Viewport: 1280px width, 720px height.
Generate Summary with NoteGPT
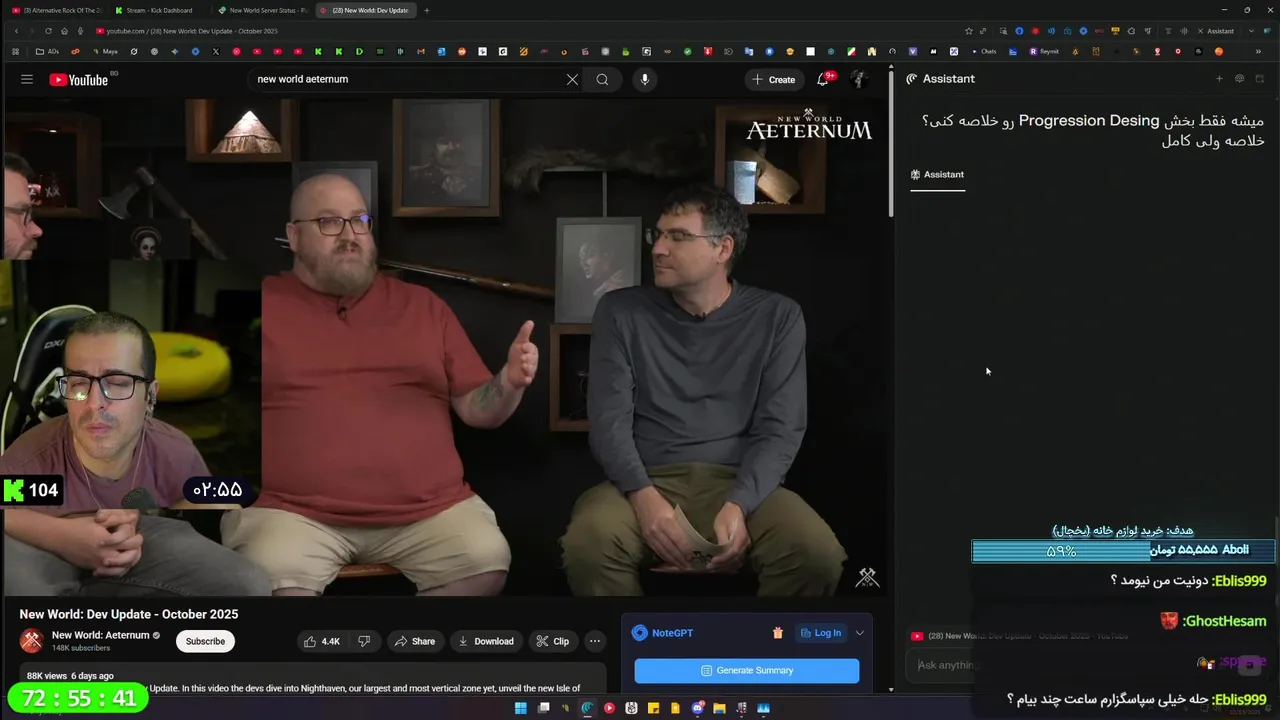(x=746, y=670)
